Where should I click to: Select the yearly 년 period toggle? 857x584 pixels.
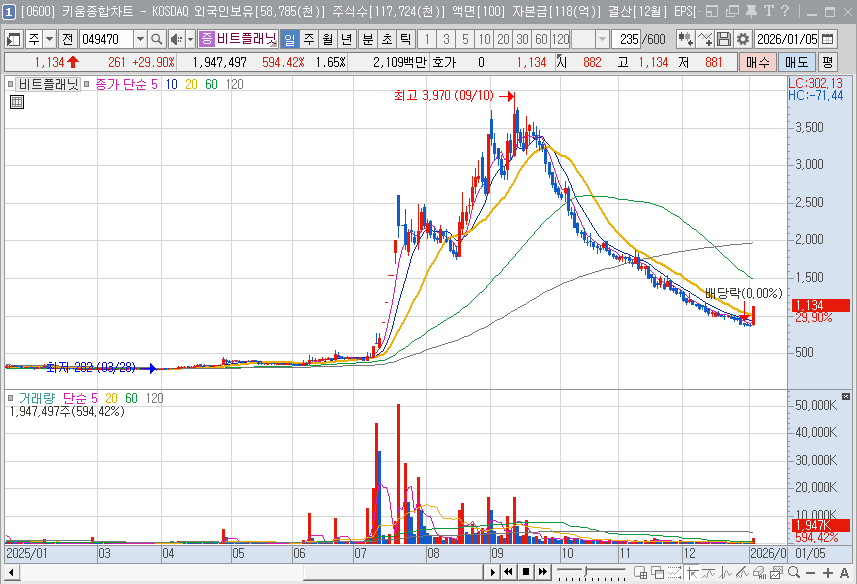pyautogui.click(x=347, y=39)
